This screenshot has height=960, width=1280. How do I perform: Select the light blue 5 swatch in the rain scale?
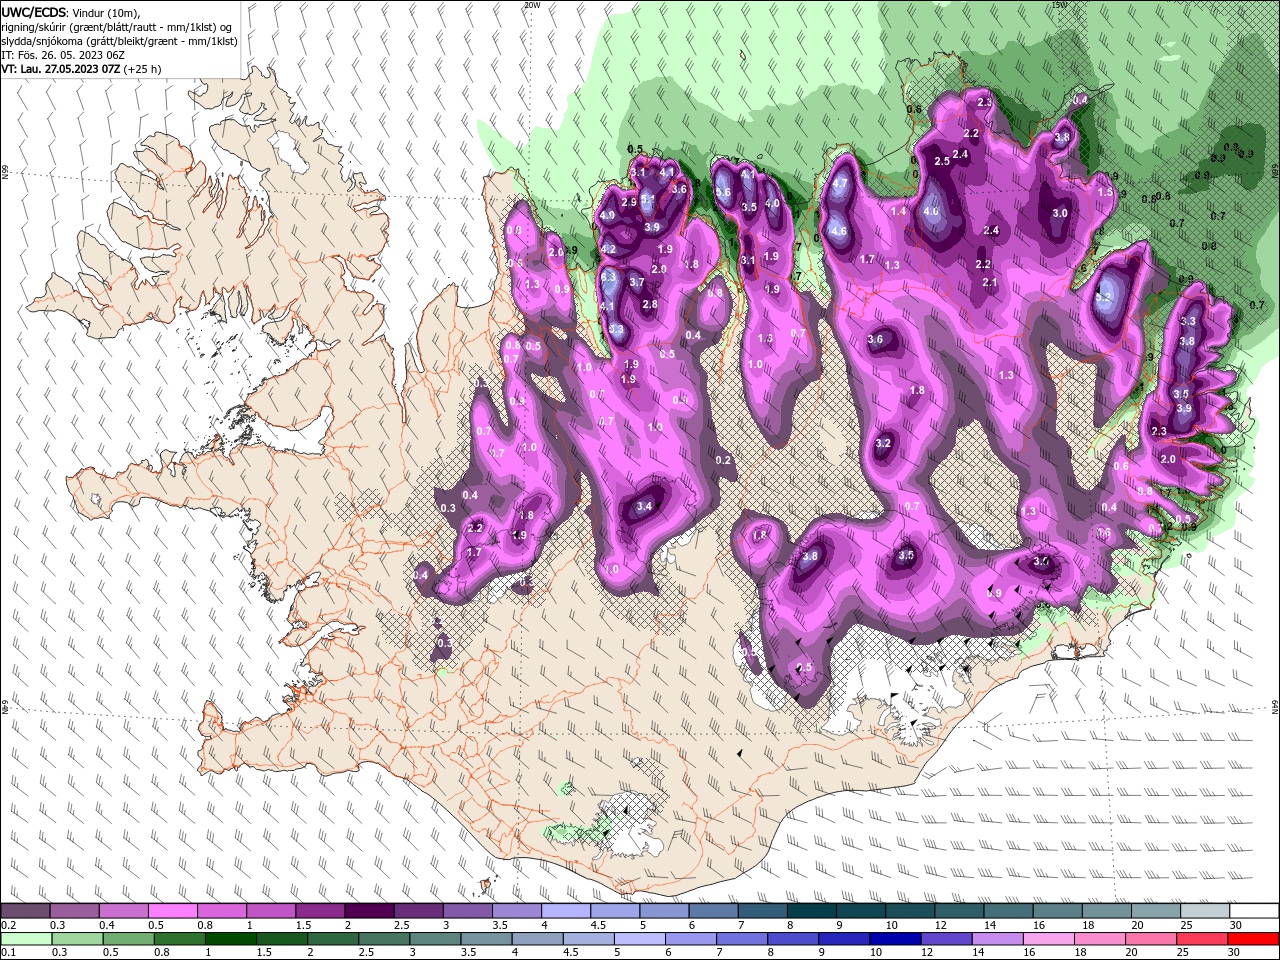[x=640, y=939]
